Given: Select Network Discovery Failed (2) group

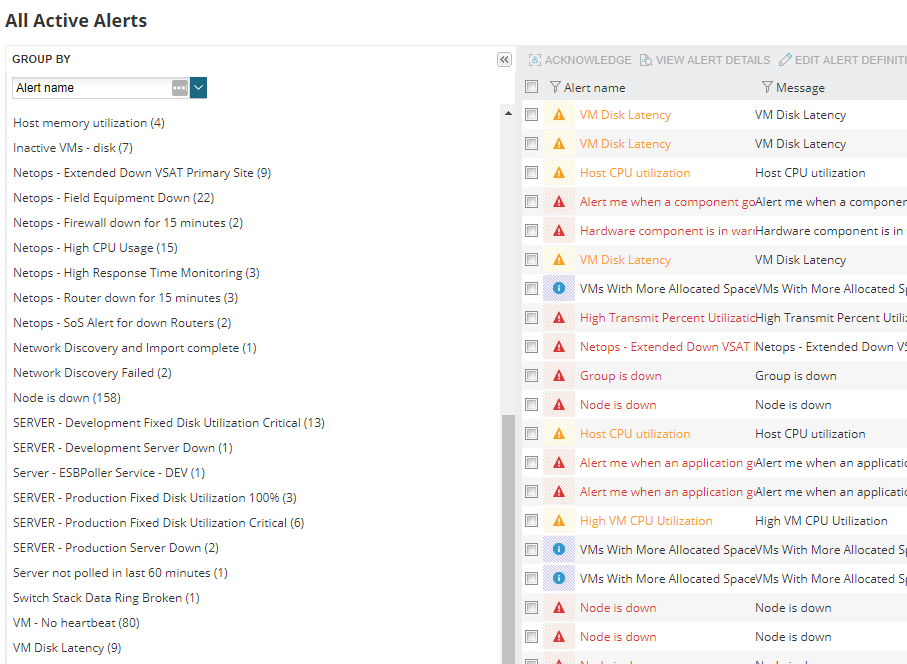Looking at the screenshot, I should 93,372.
